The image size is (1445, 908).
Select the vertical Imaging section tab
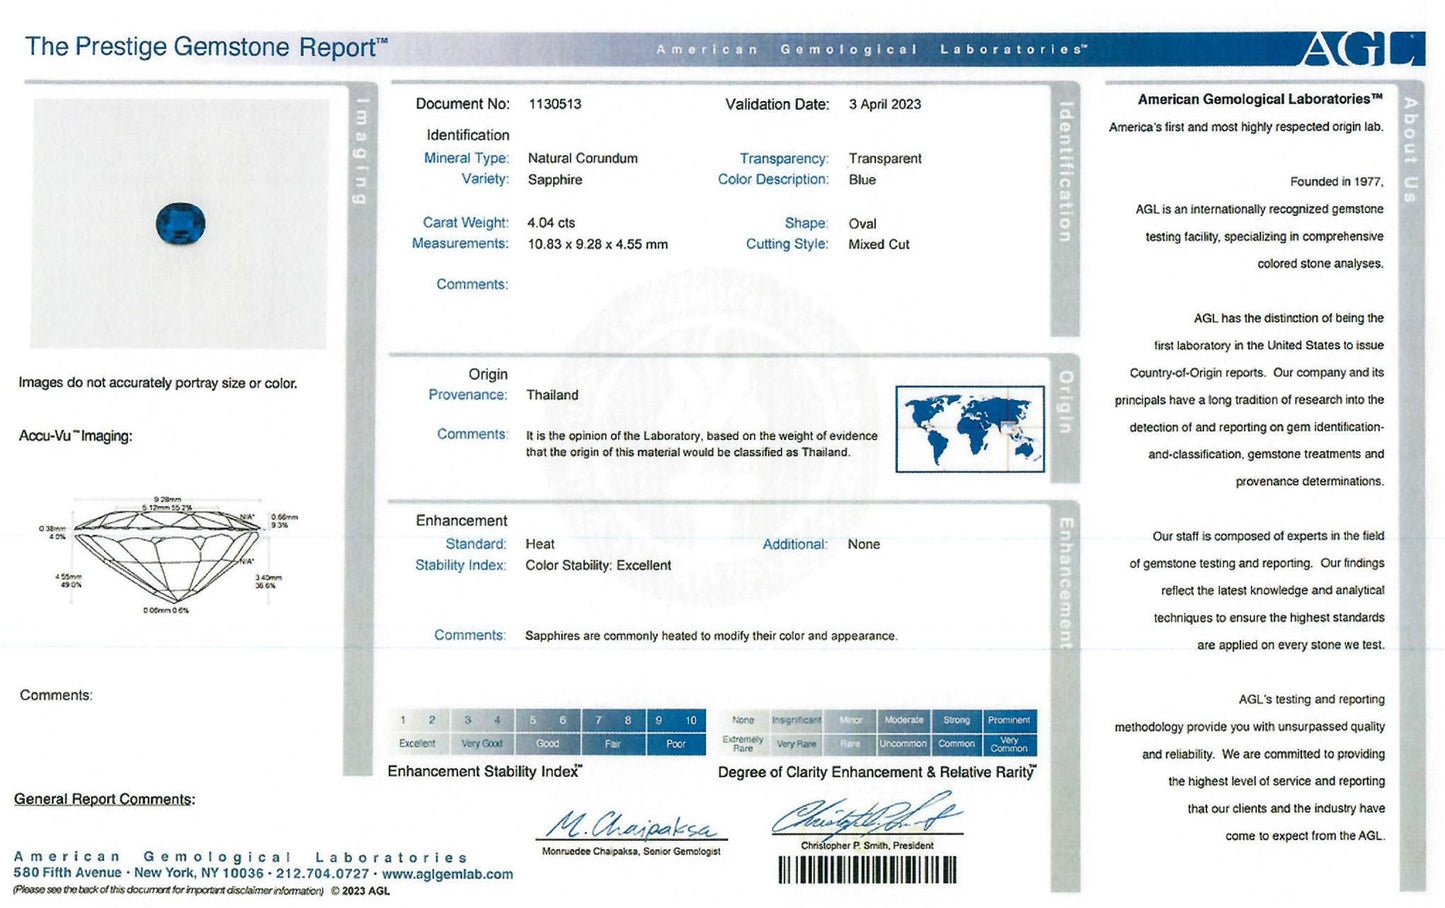pos(361,152)
